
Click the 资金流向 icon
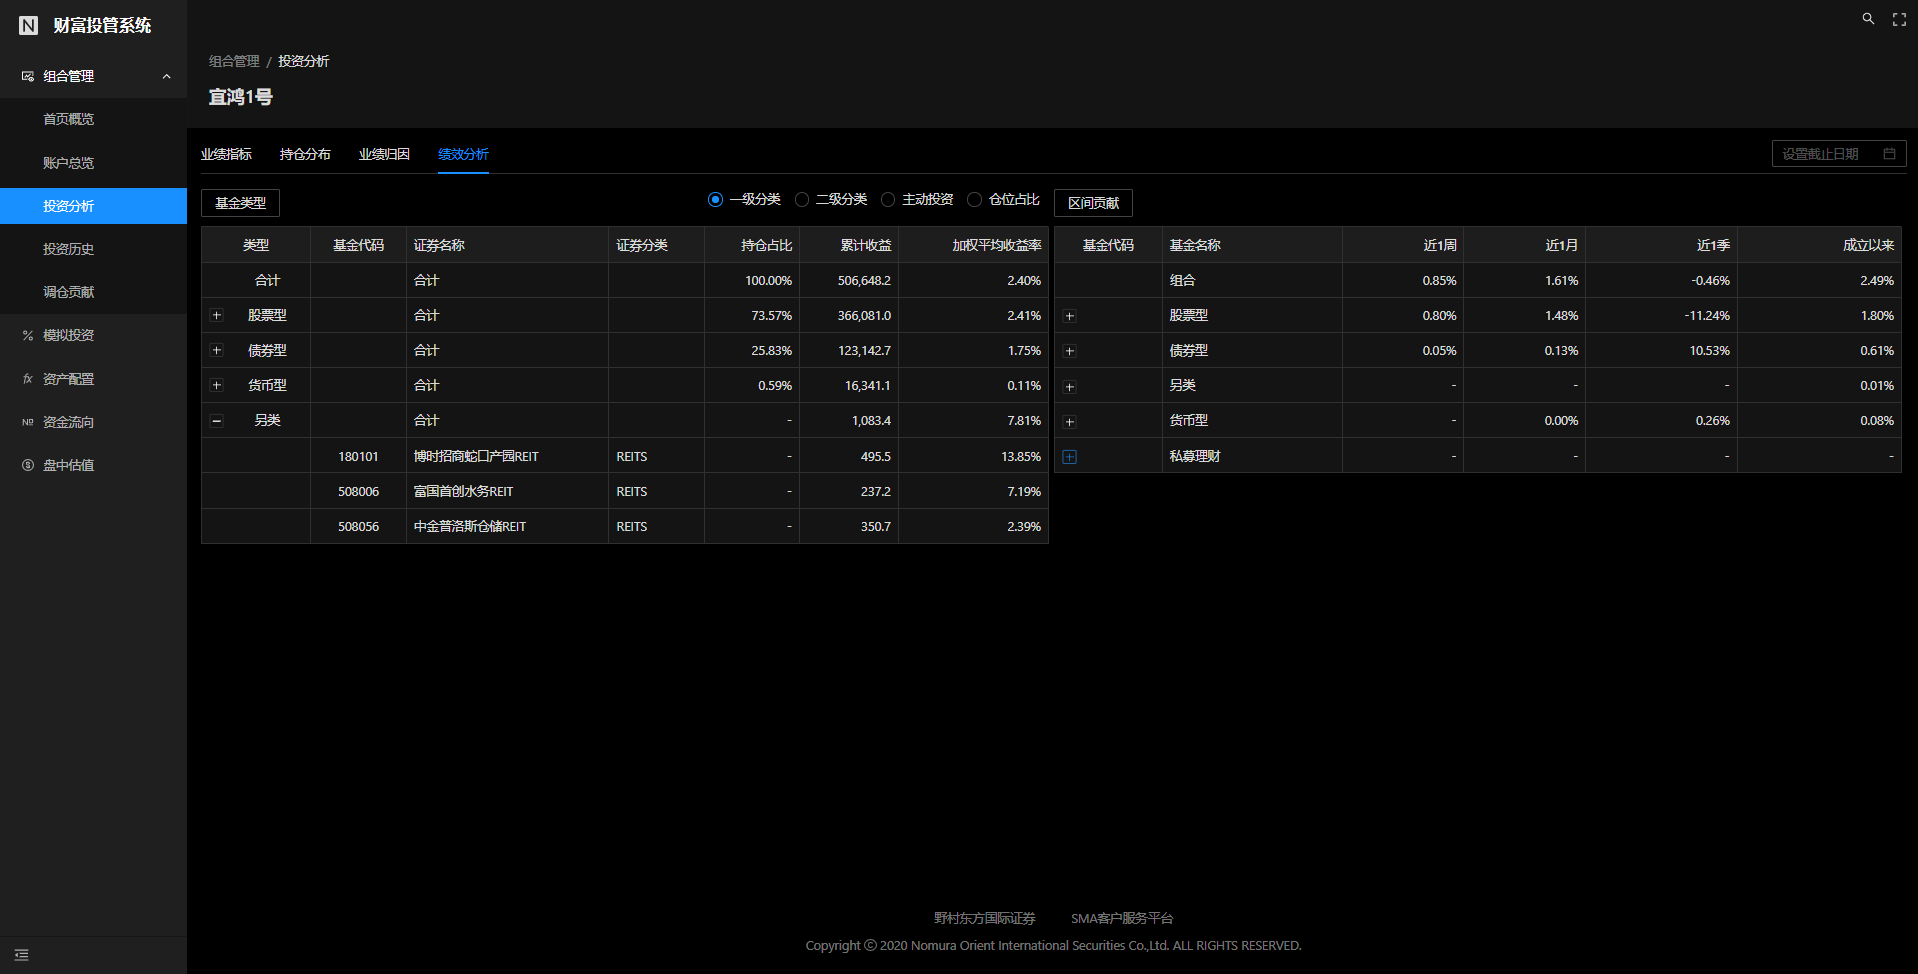pyautogui.click(x=28, y=422)
